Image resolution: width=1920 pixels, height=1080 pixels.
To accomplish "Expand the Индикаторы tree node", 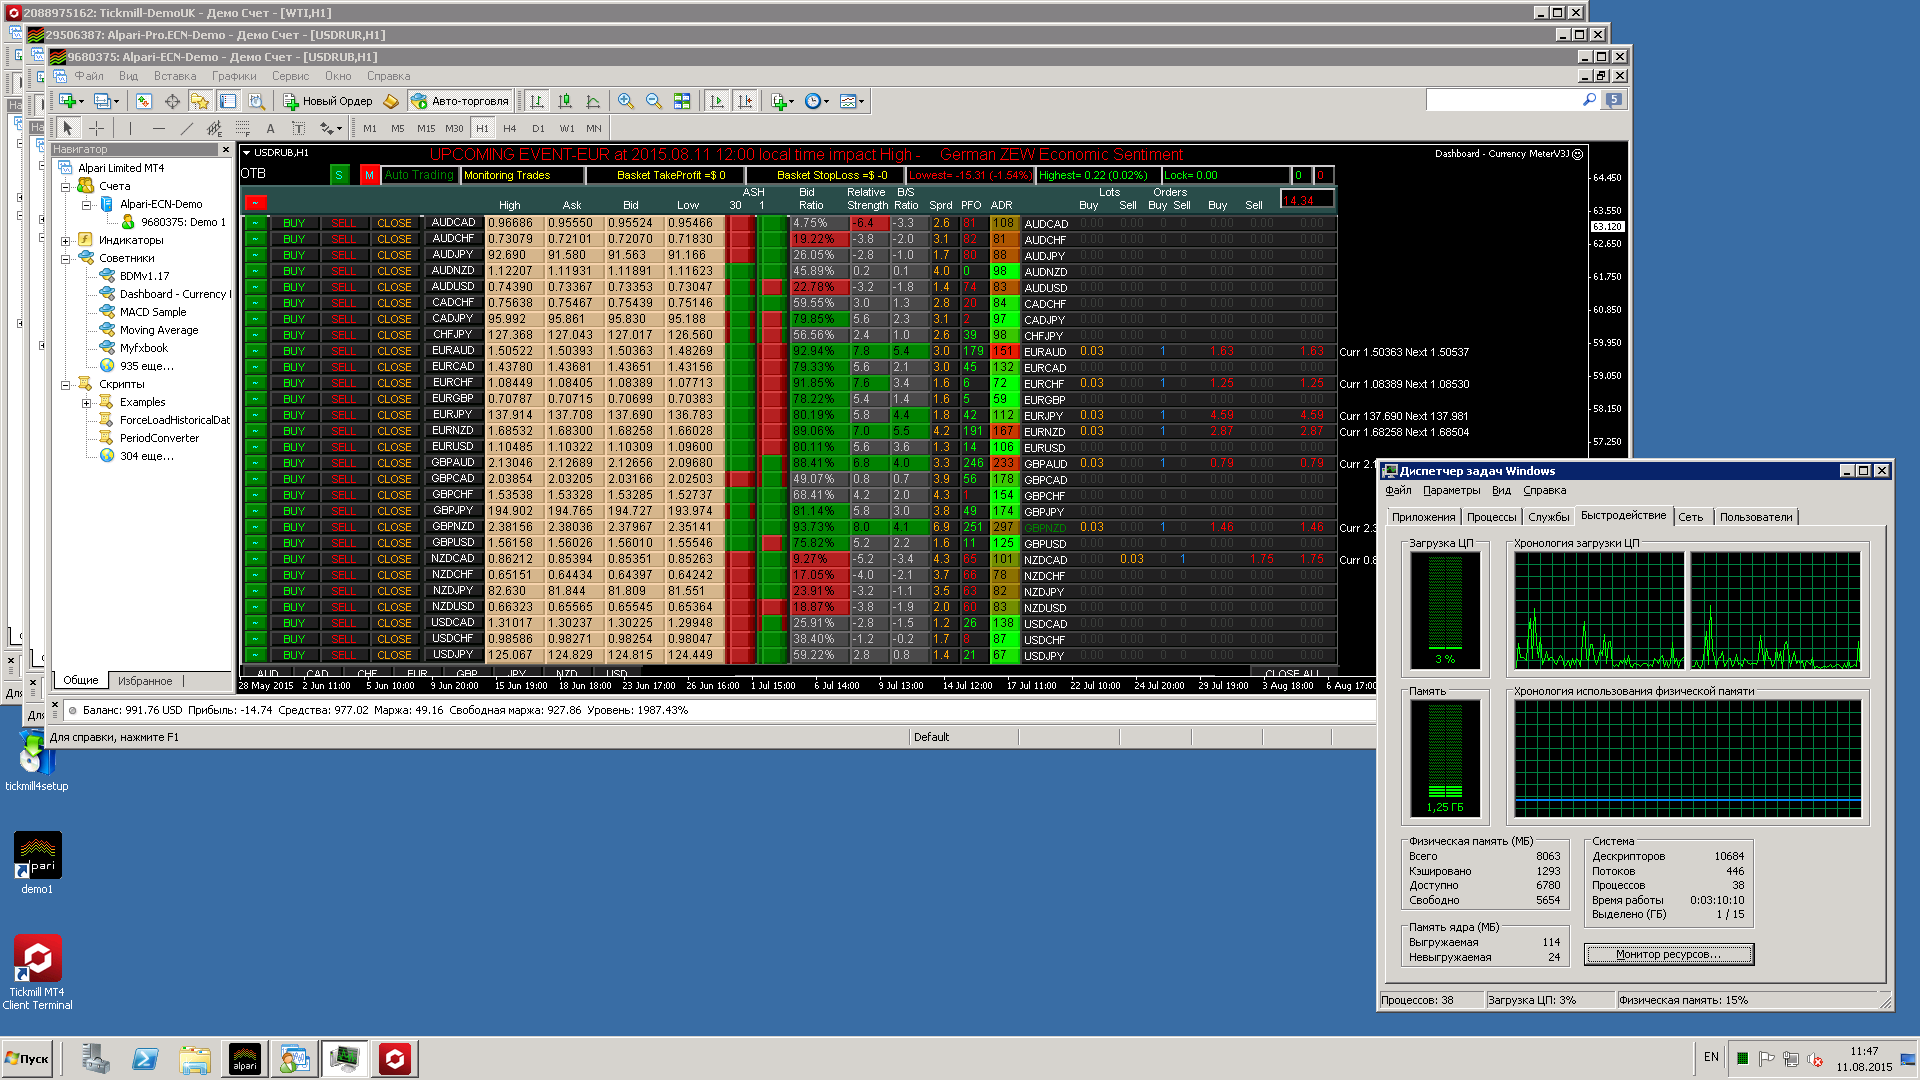I will coord(66,240).
